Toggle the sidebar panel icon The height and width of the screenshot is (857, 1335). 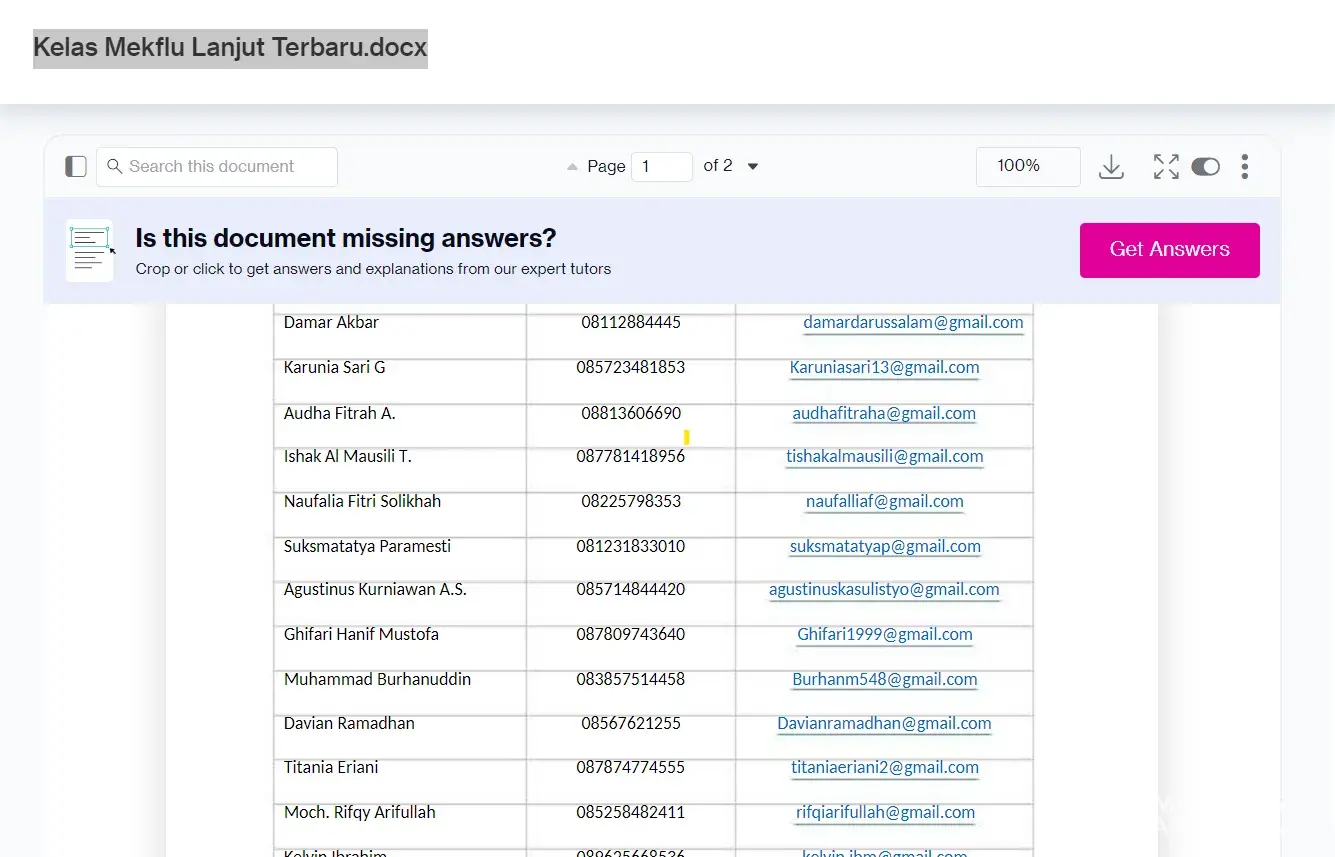[76, 166]
